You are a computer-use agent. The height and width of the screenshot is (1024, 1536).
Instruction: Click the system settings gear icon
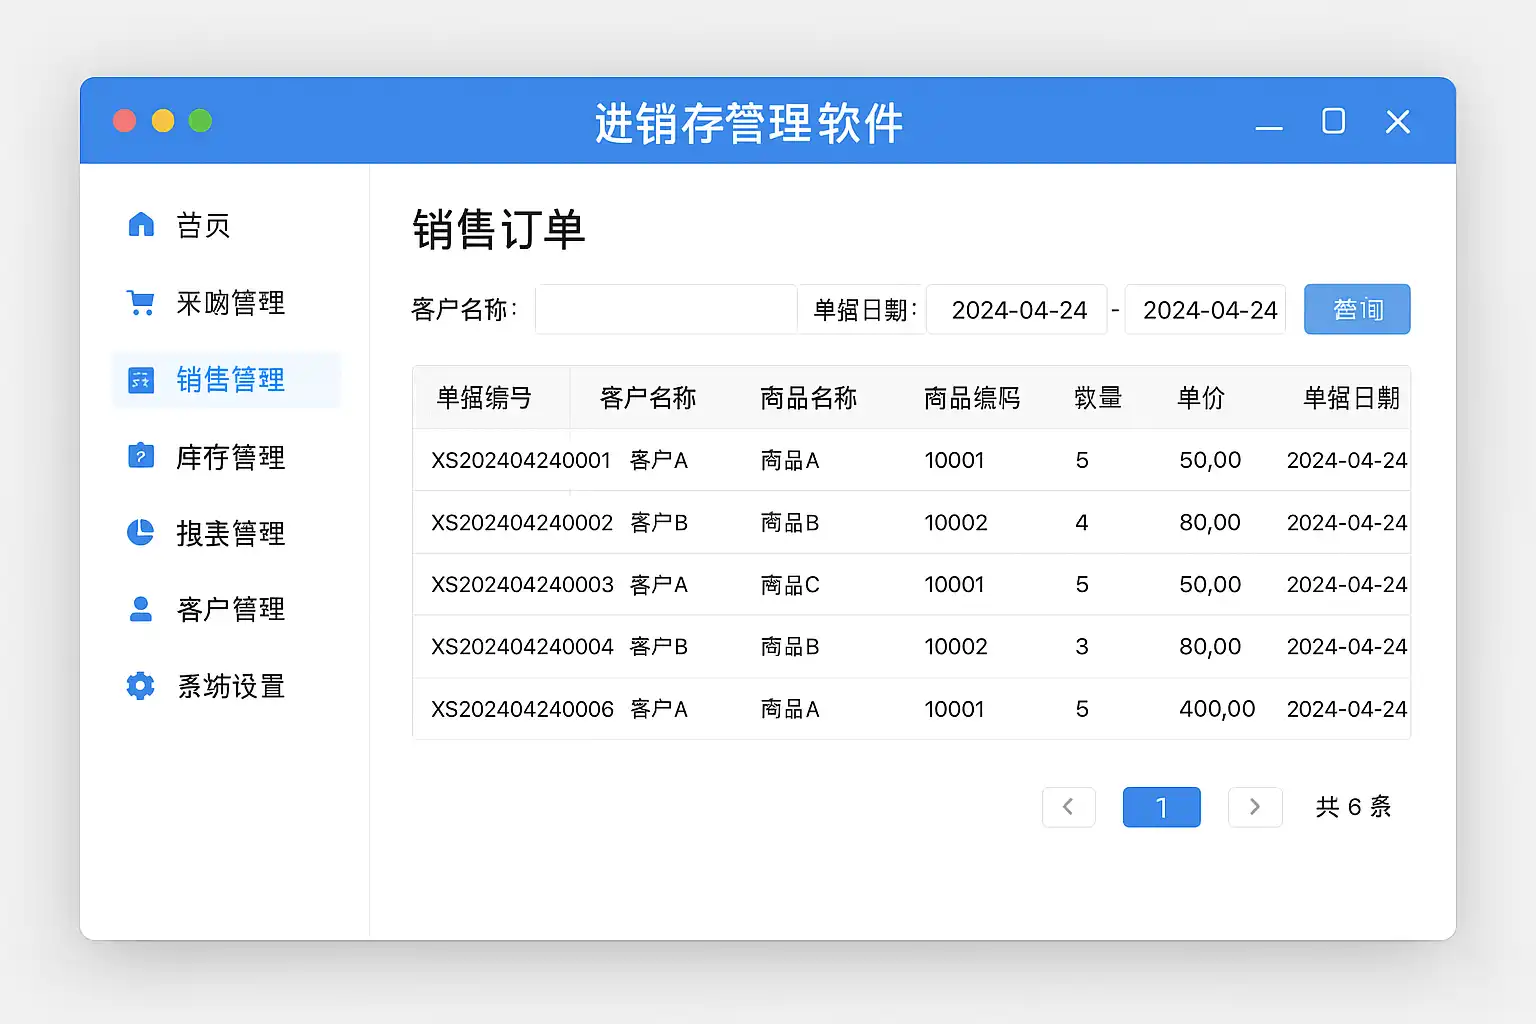pos(141,686)
